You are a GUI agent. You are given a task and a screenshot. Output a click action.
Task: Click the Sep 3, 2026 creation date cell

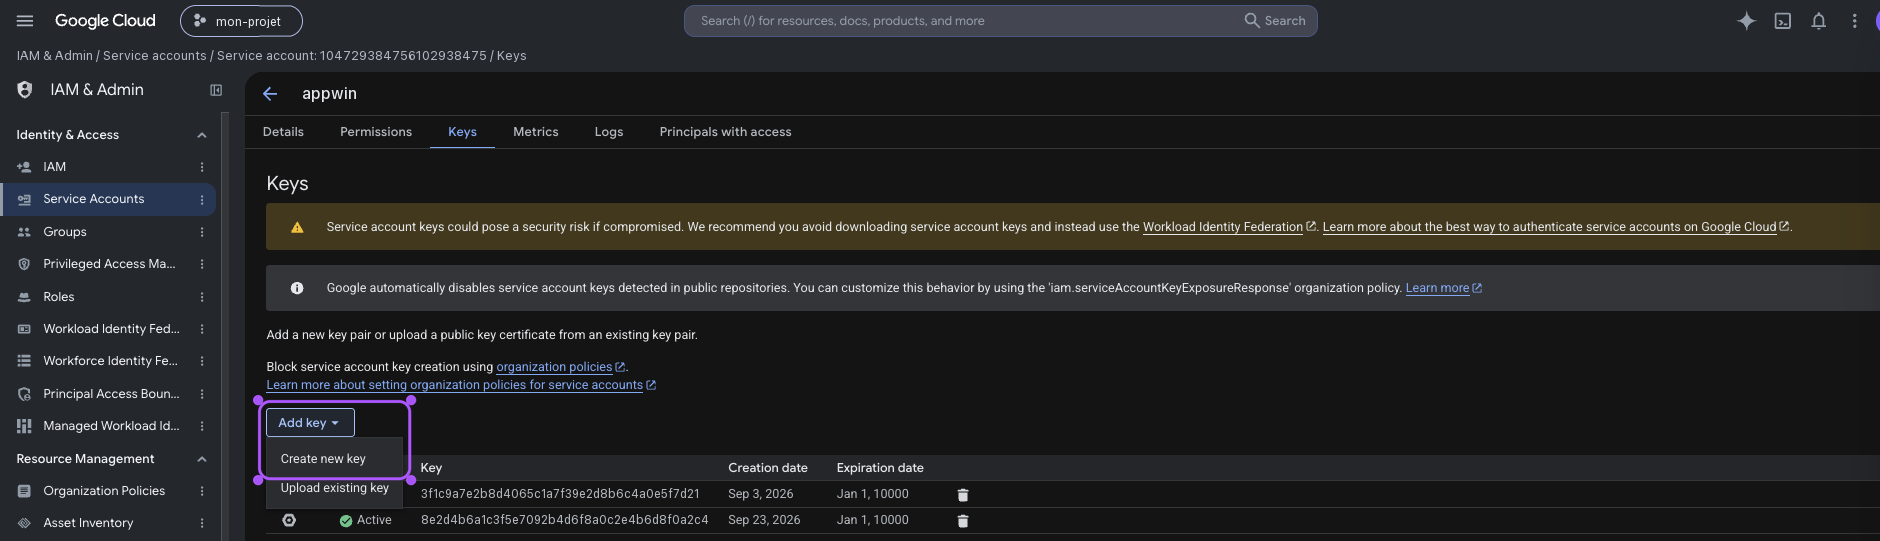(x=761, y=494)
